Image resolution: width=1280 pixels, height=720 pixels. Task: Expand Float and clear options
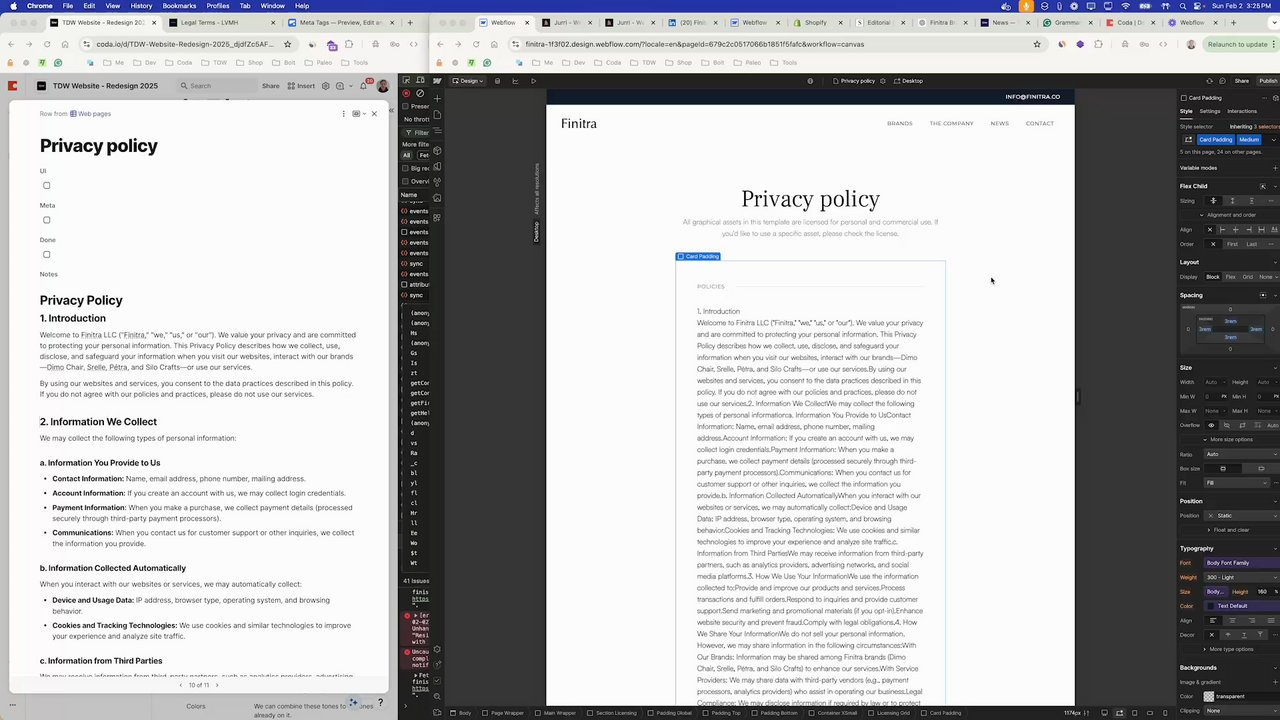click(1228, 530)
